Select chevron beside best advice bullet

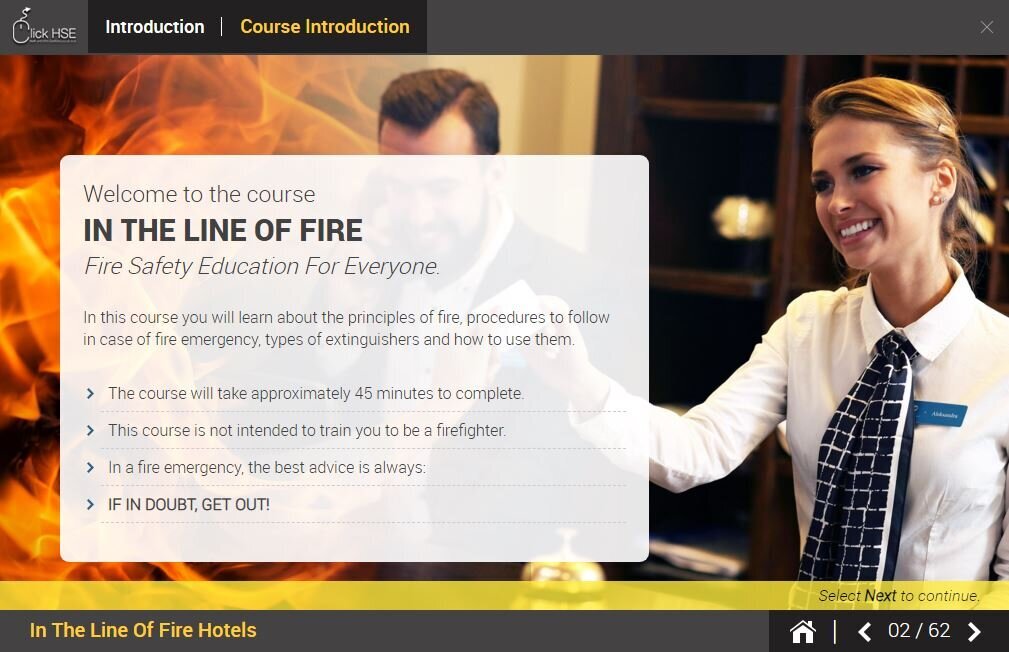tap(90, 467)
